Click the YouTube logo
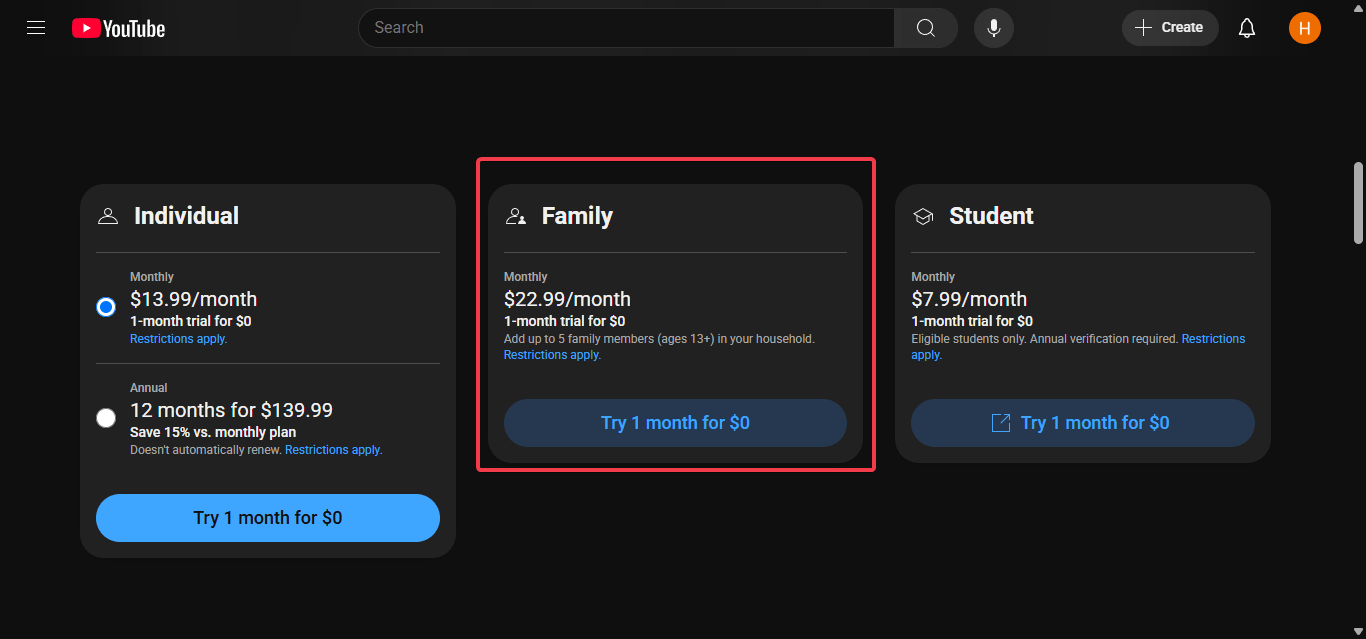The height and width of the screenshot is (639, 1366). tap(119, 28)
